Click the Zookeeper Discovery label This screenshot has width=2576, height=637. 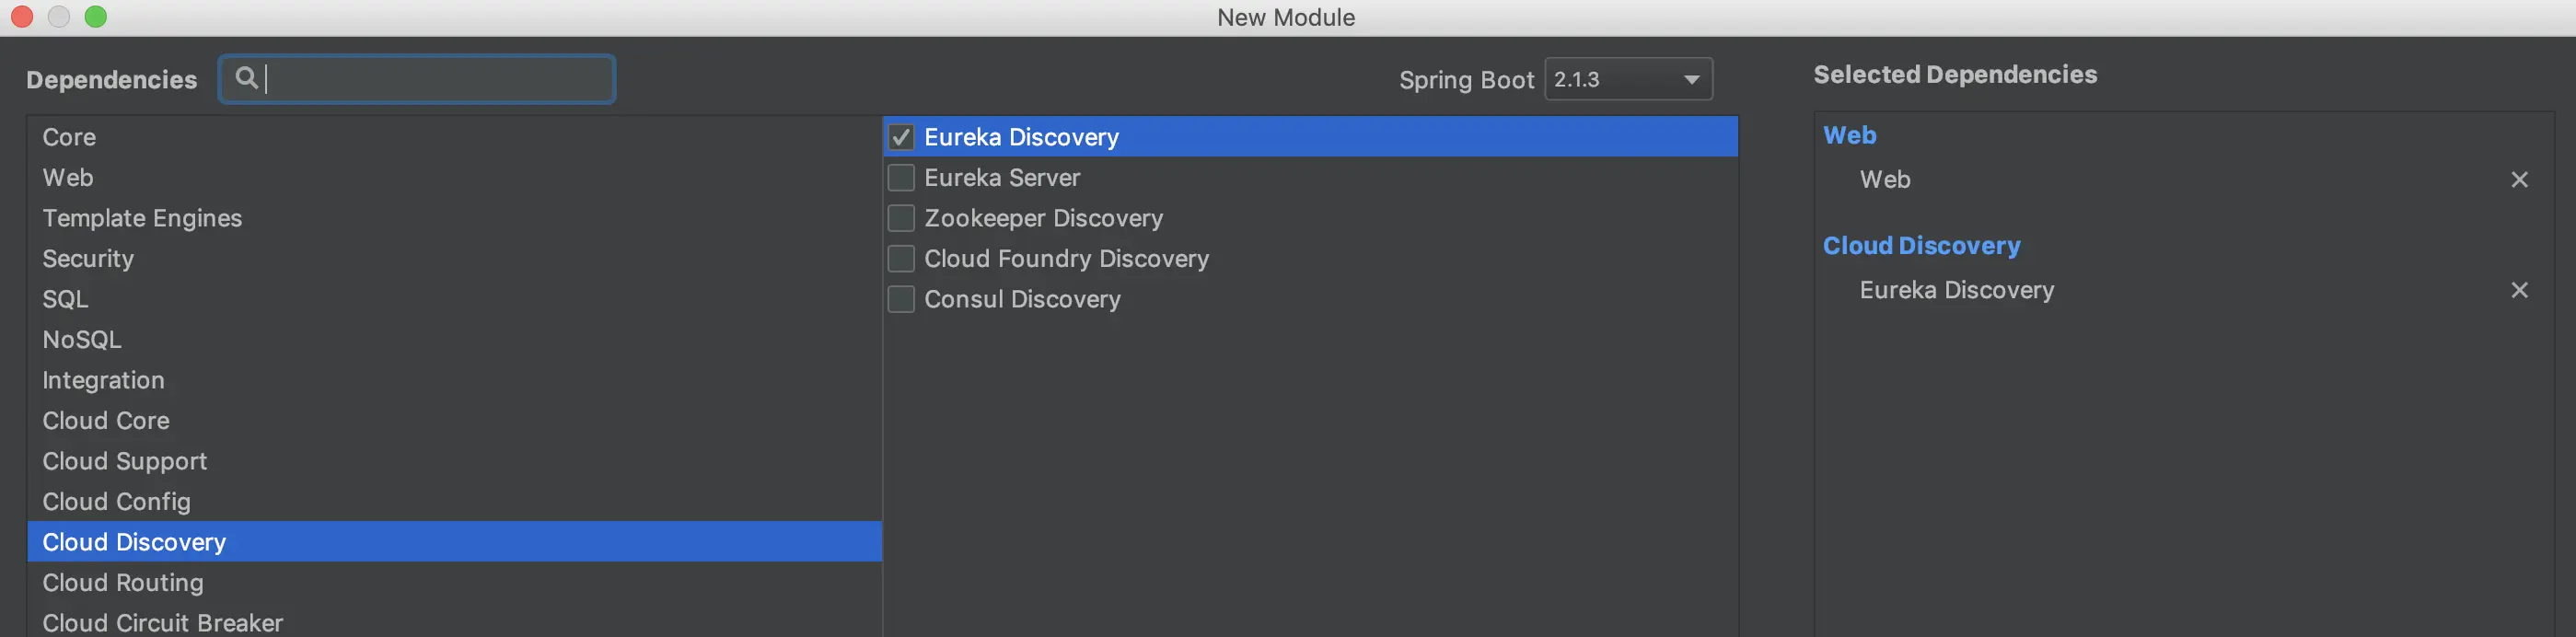[x=1043, y=218]
